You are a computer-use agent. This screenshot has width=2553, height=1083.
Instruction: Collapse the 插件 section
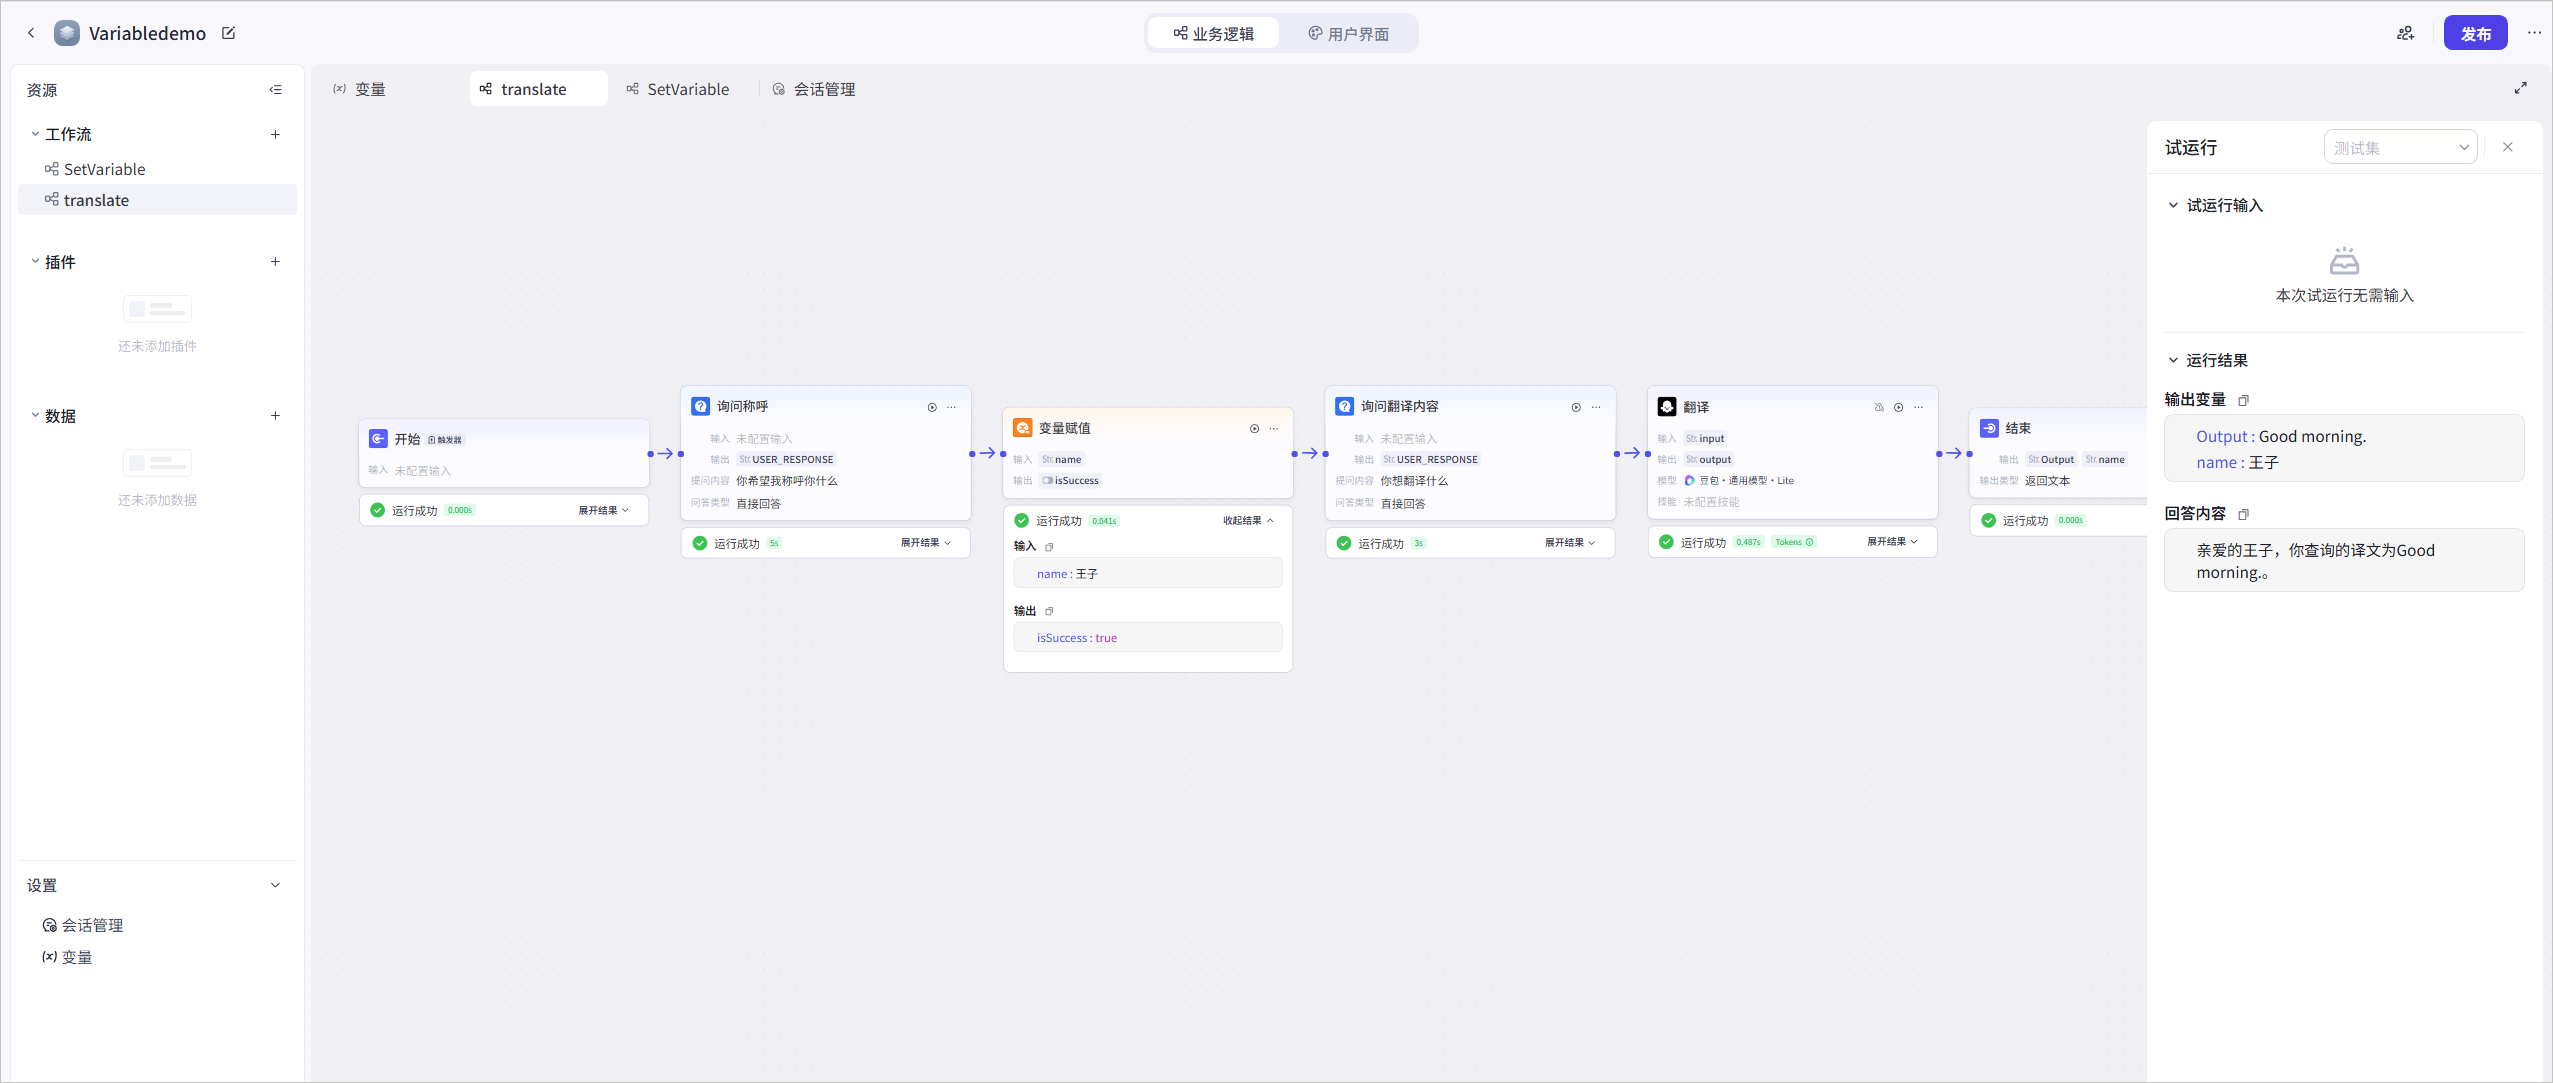coord(35,262)
